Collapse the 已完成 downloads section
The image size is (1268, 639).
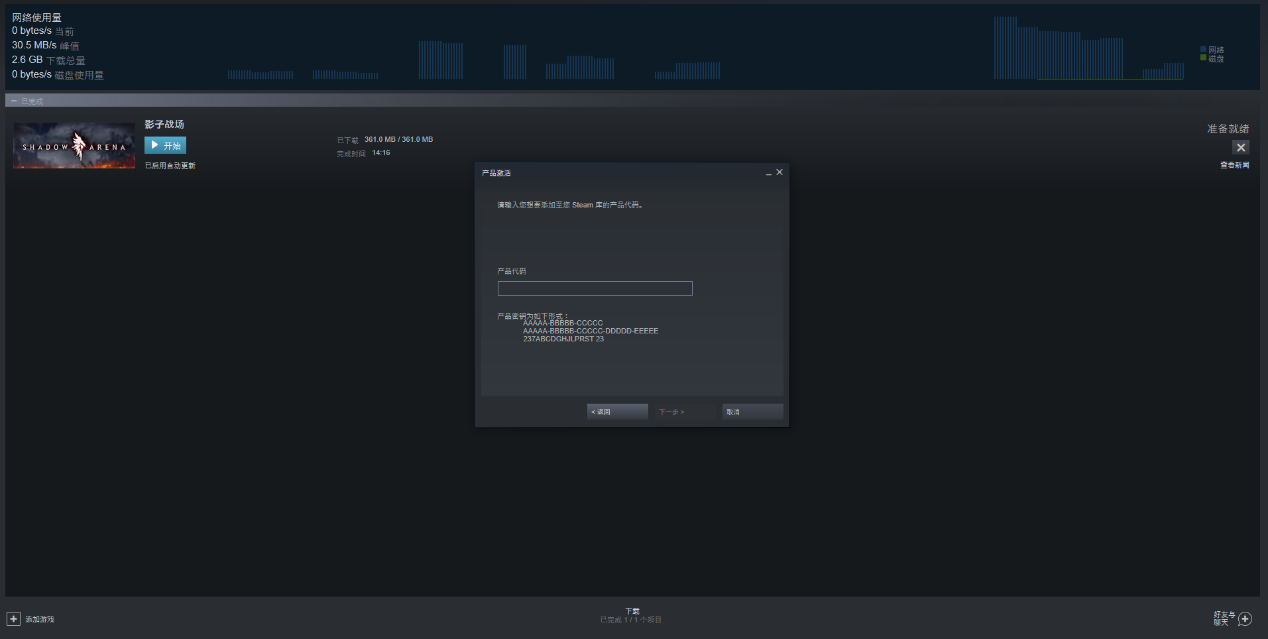(x=13, y=101)
